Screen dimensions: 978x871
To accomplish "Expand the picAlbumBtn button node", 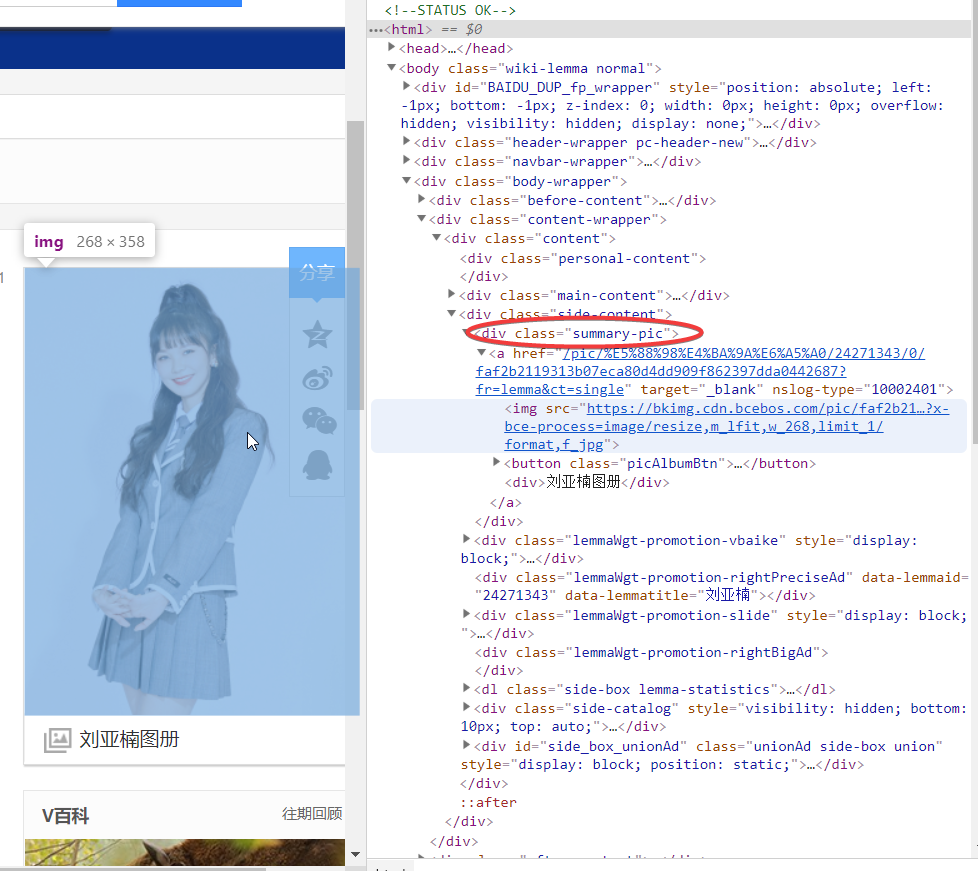I will coord(496,462).
